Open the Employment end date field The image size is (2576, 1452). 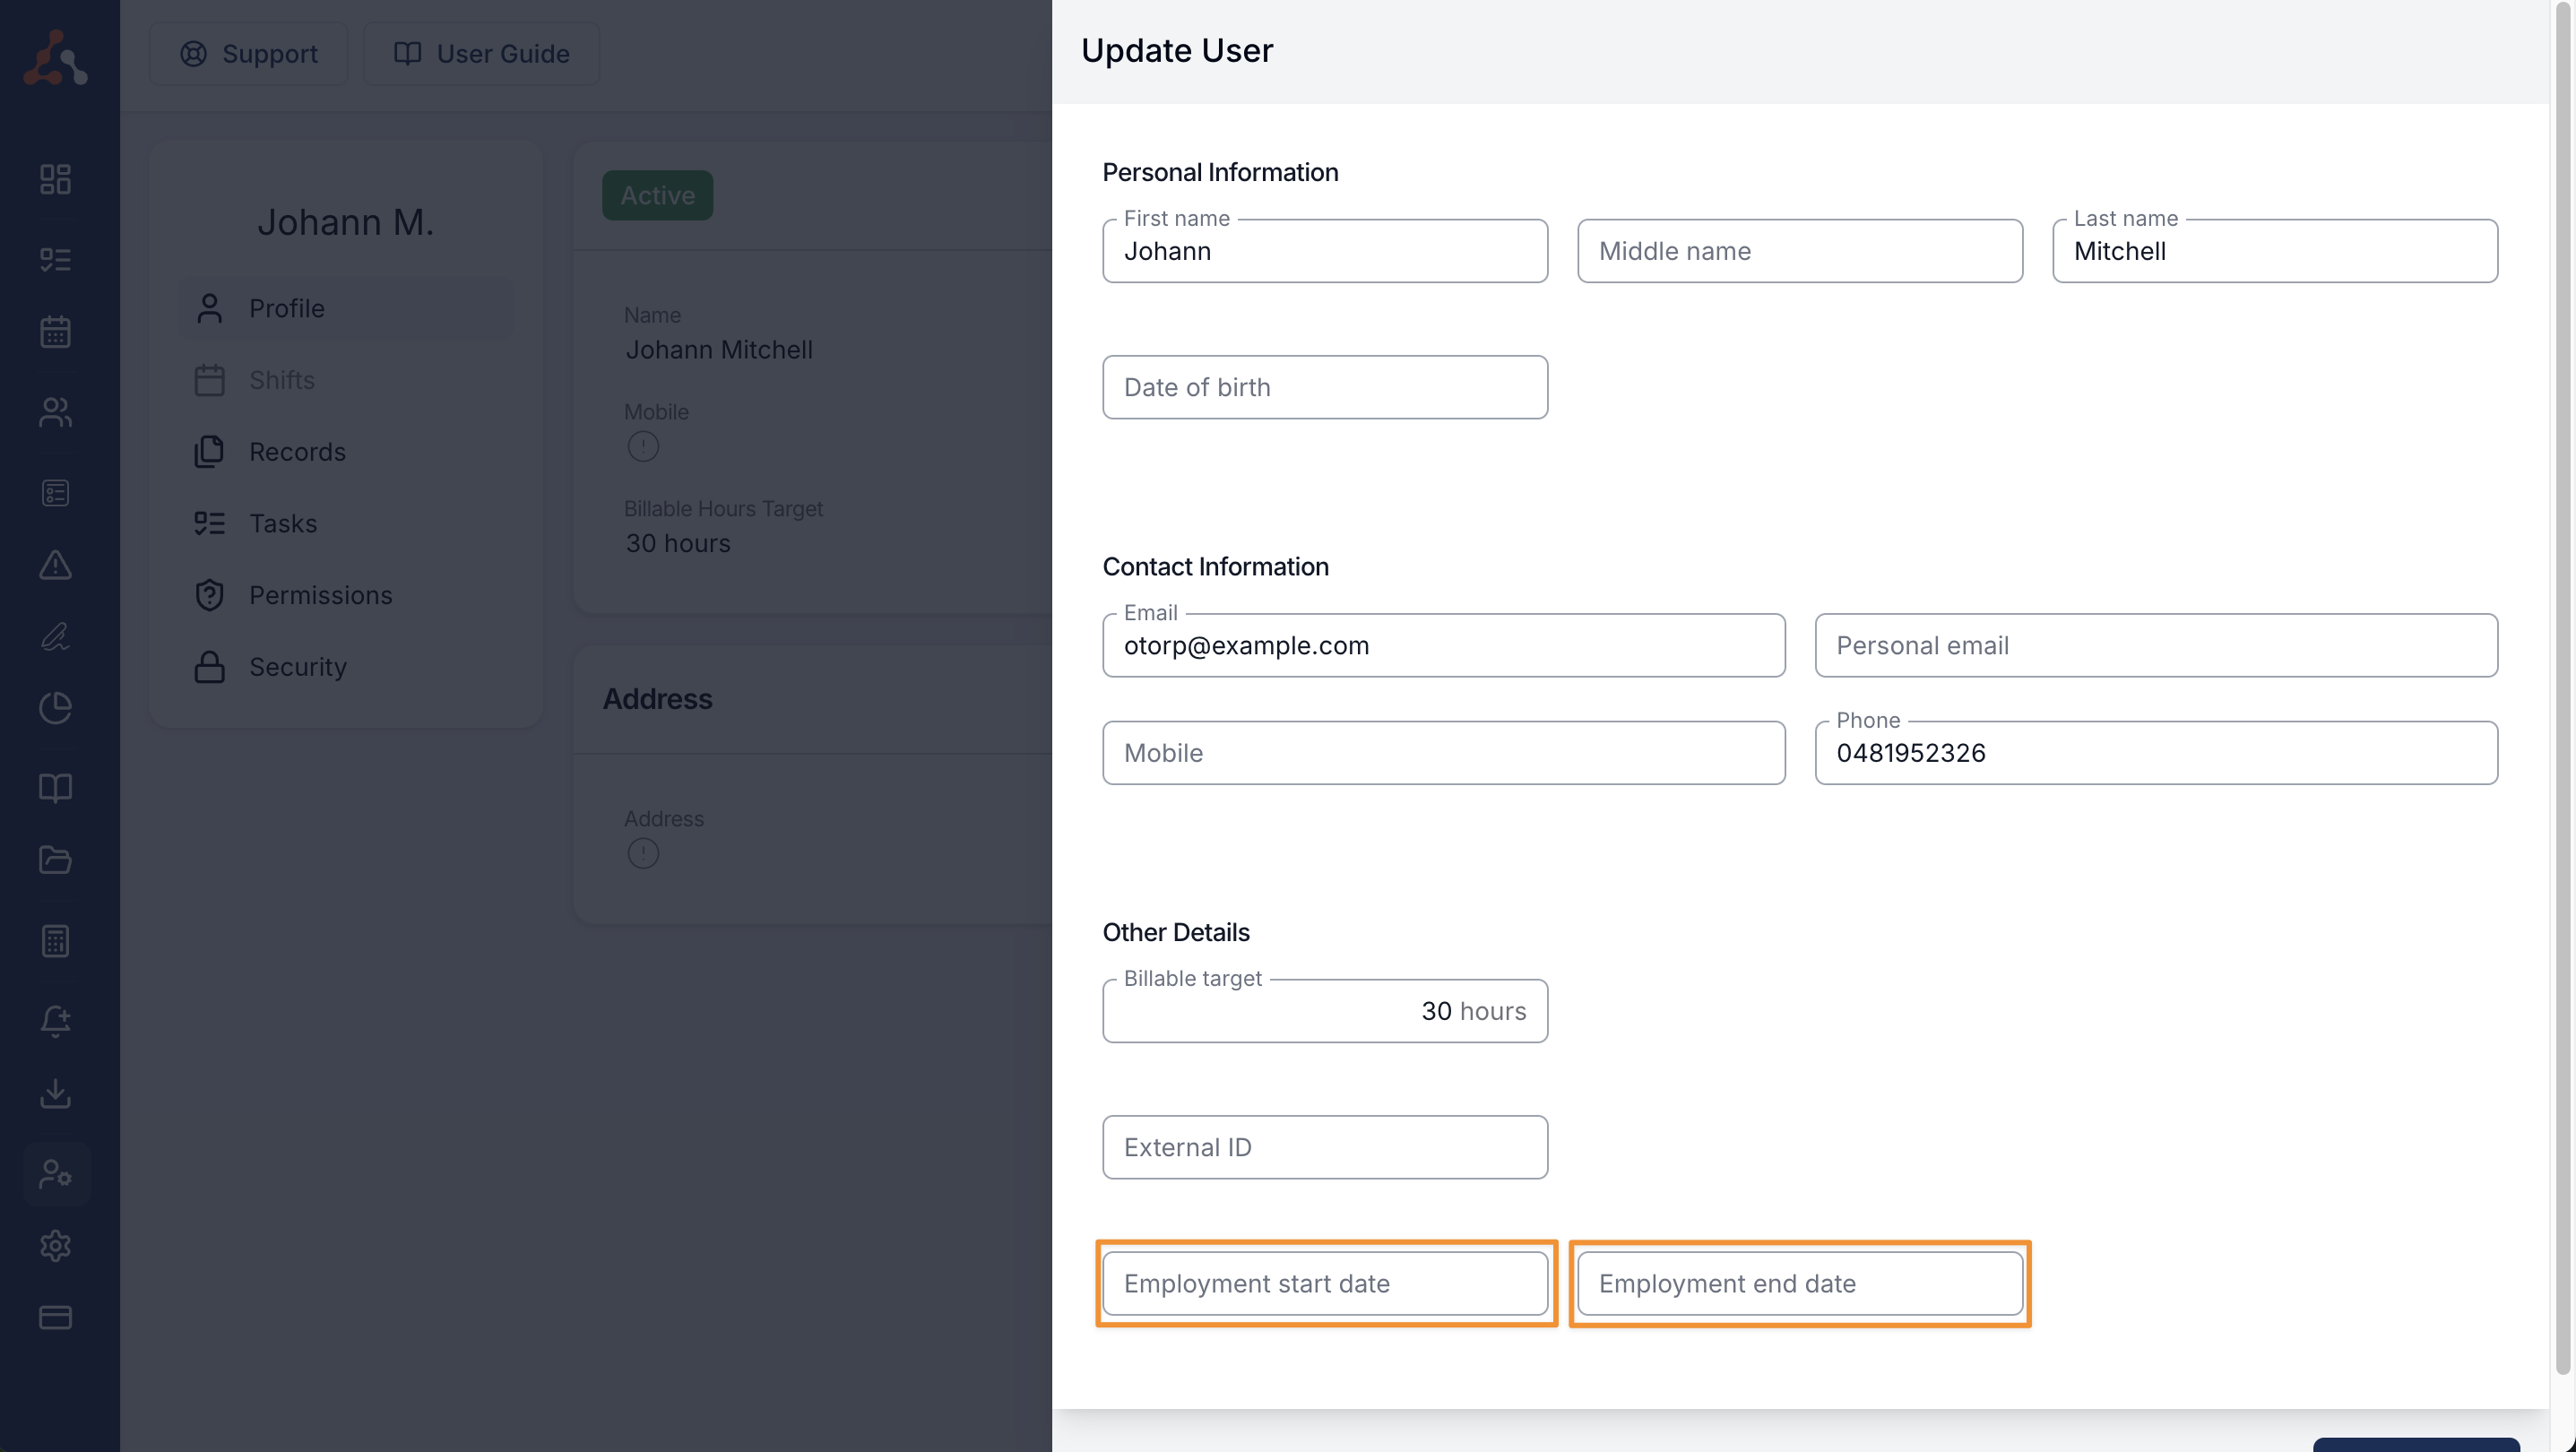1800,1283
